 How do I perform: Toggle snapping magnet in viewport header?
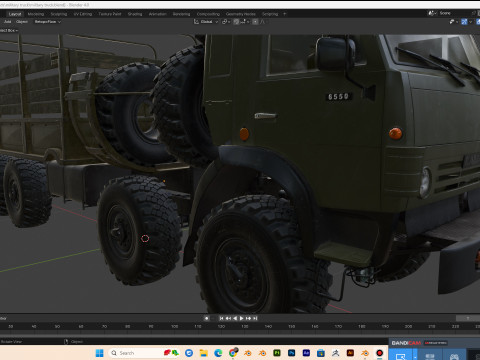click(x=236, y=22)
